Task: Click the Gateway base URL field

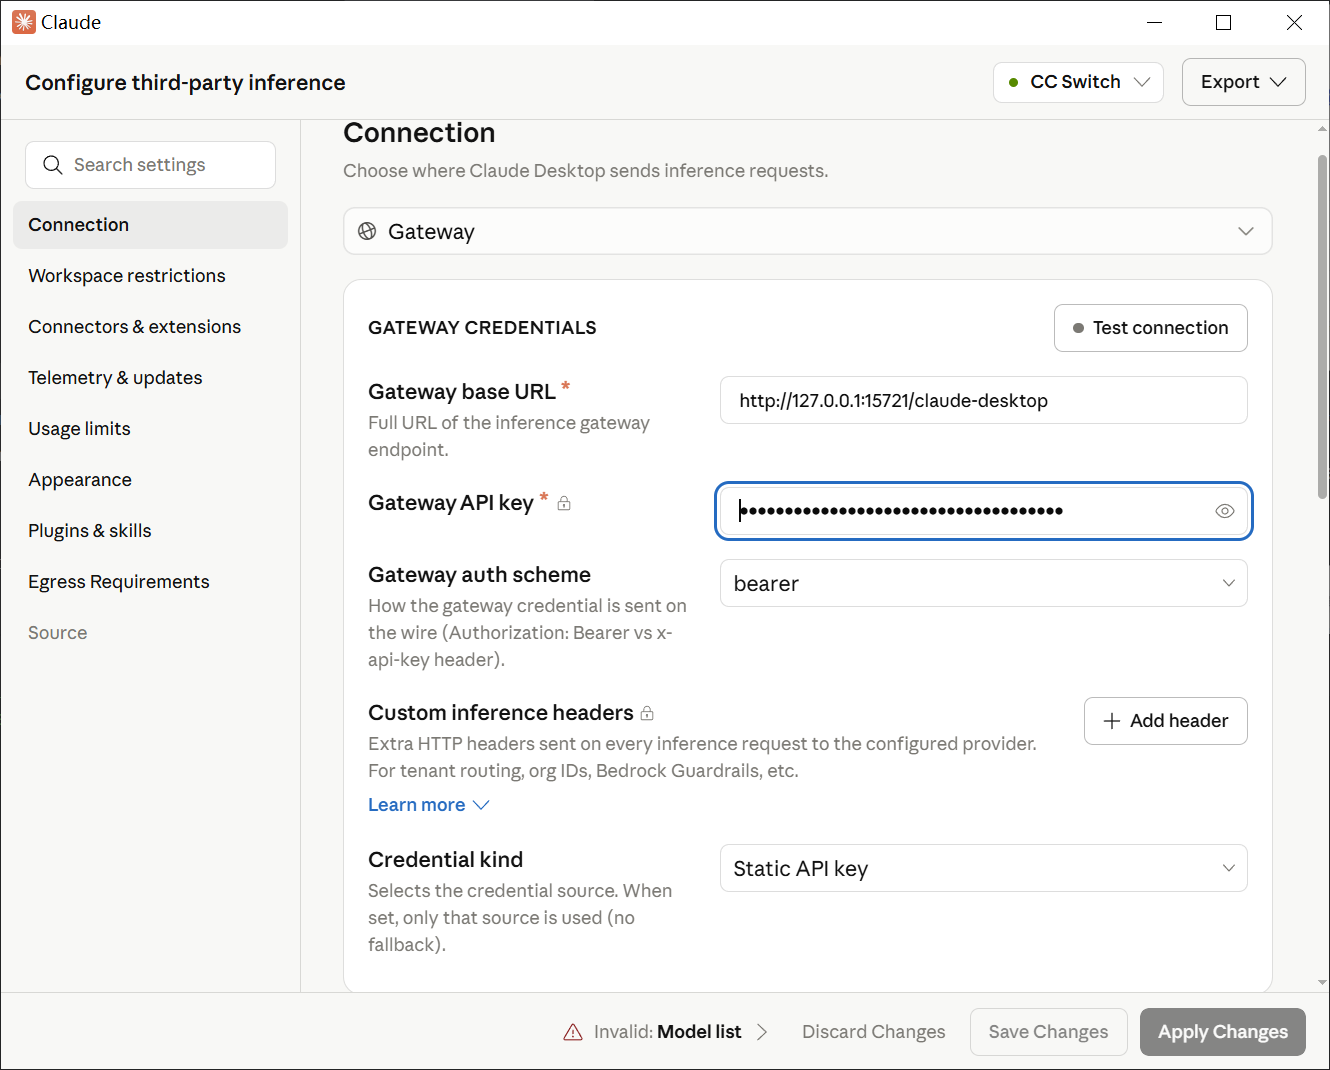Action: click(x=983, y=400)
